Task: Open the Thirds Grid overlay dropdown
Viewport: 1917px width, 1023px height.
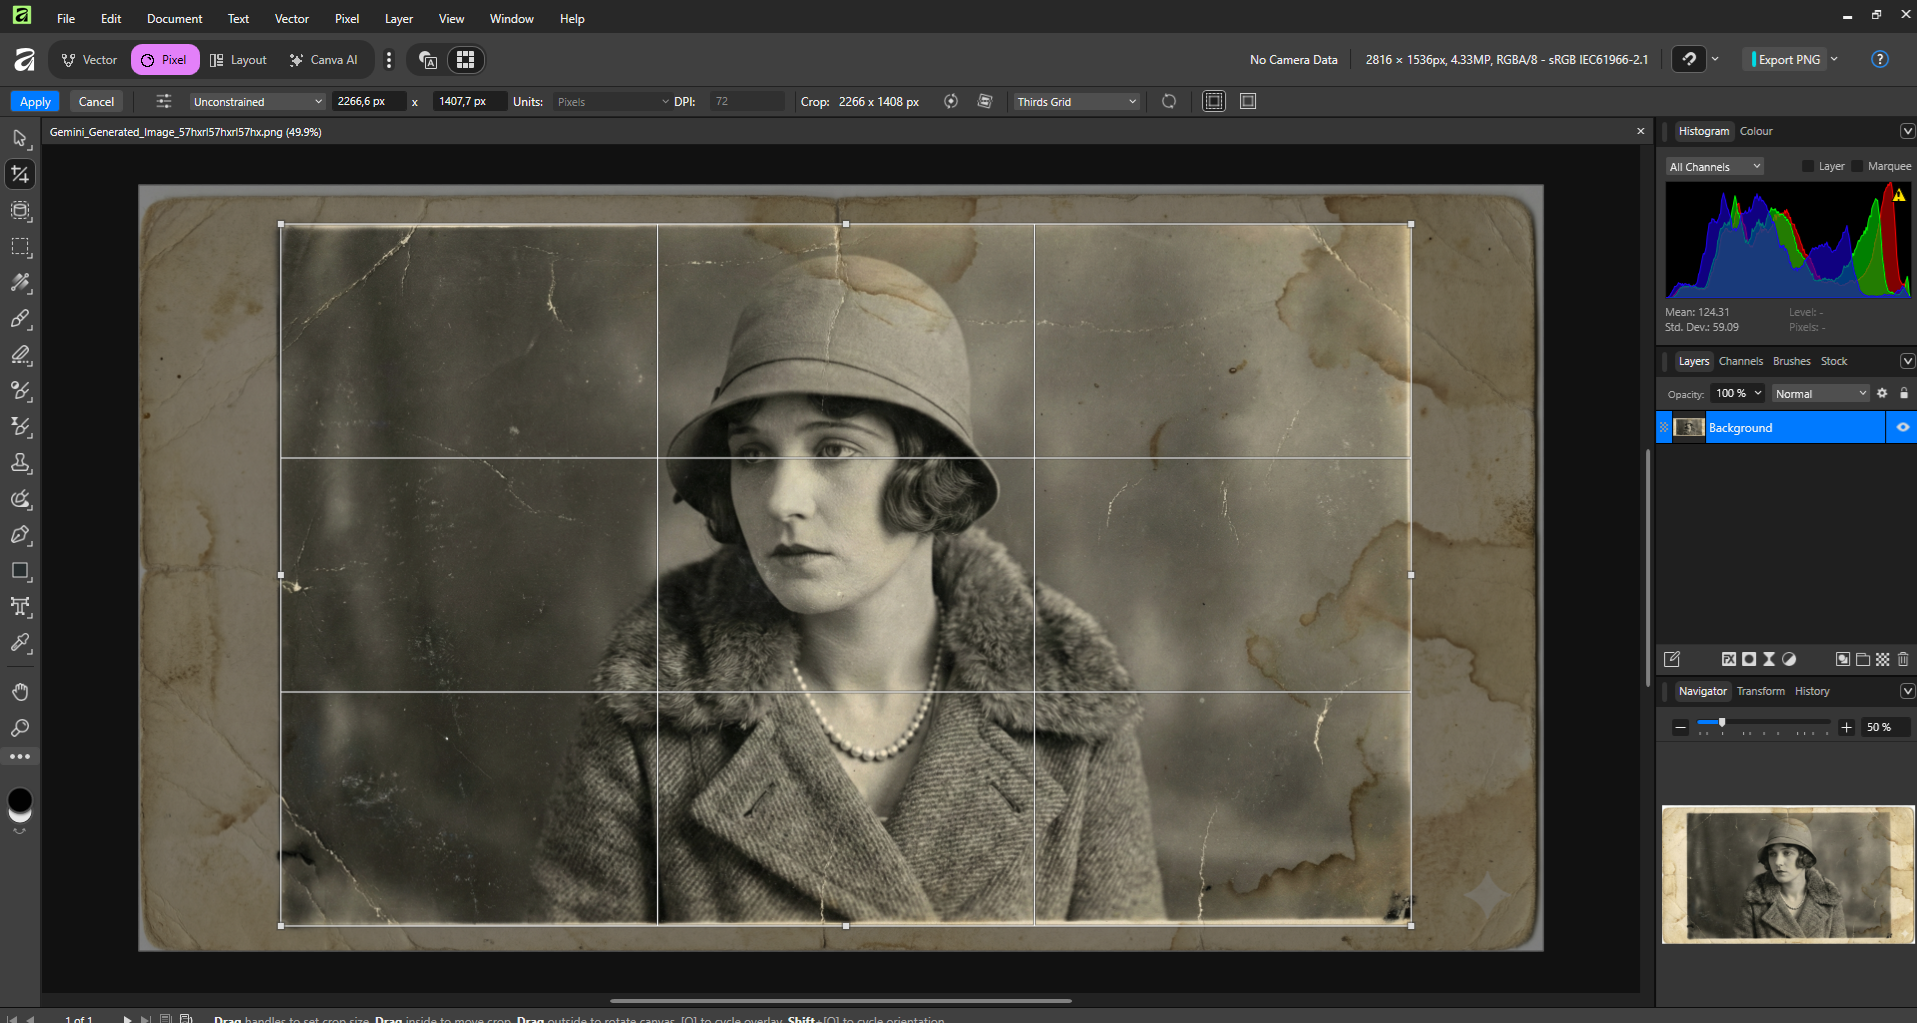Action: tap(1076, 102)
